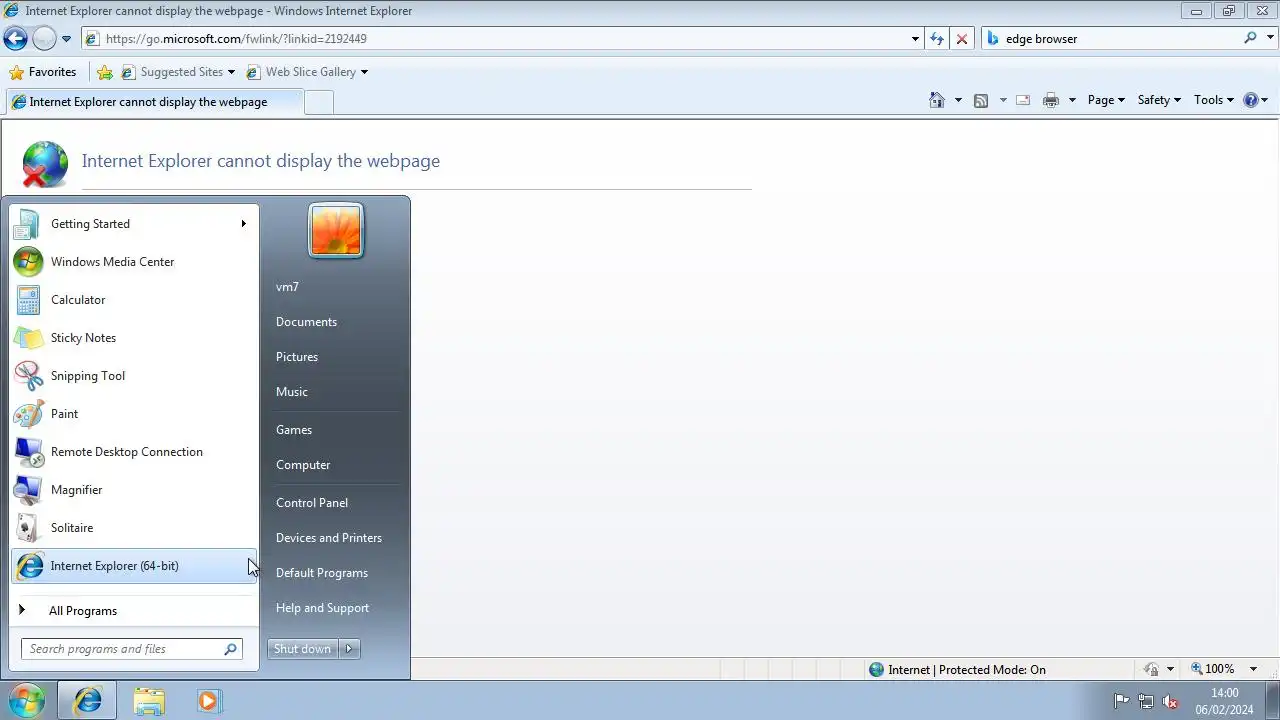Viewport: 1280px width, 720px height.
Task: Open Devices and Printers
Action: pos(334,538)
